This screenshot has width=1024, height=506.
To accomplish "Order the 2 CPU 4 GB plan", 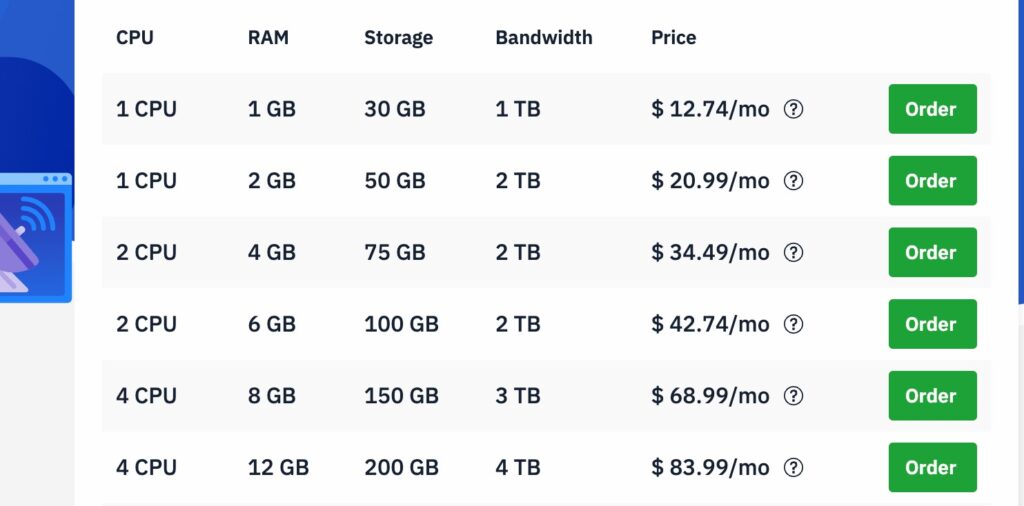I will pos(931,253).
